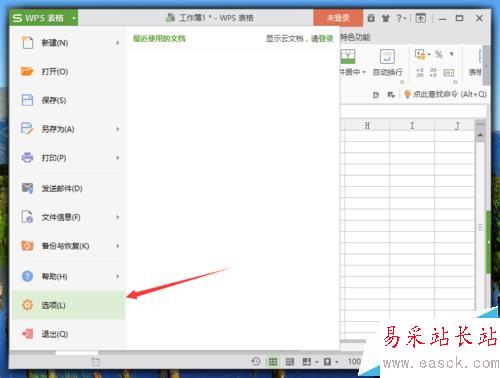The height and width of the screenshot is (378, 500).
Task: Click the green cell format icon beside decimals
Action: point(449,73)
